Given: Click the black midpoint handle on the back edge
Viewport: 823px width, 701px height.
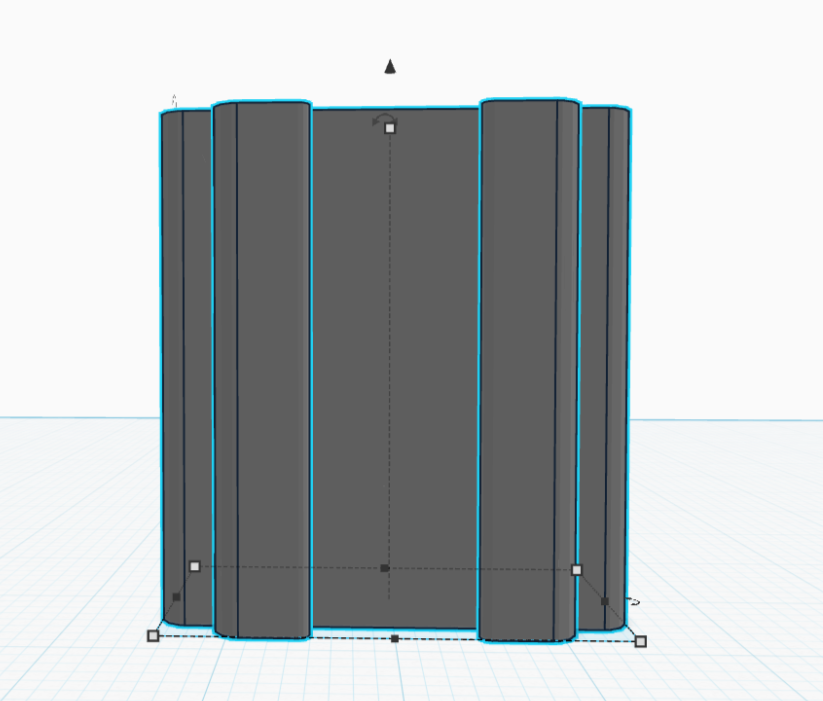Looking at the screenshot, I should click(385, 568).
